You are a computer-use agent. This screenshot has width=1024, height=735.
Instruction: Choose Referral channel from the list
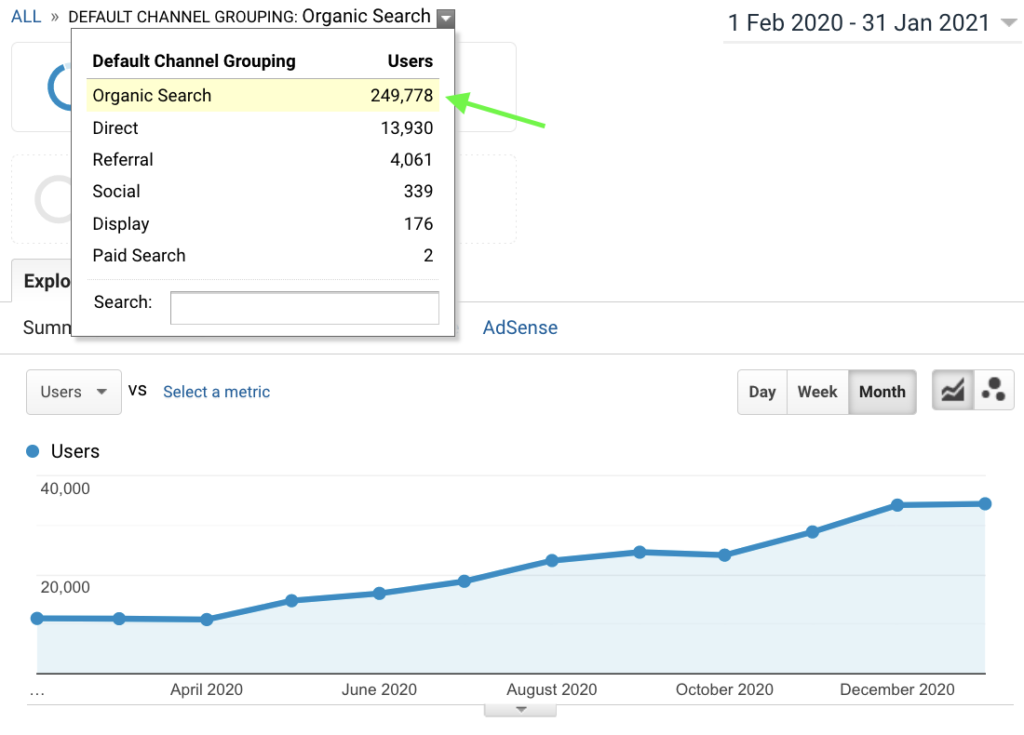point(123,160)
